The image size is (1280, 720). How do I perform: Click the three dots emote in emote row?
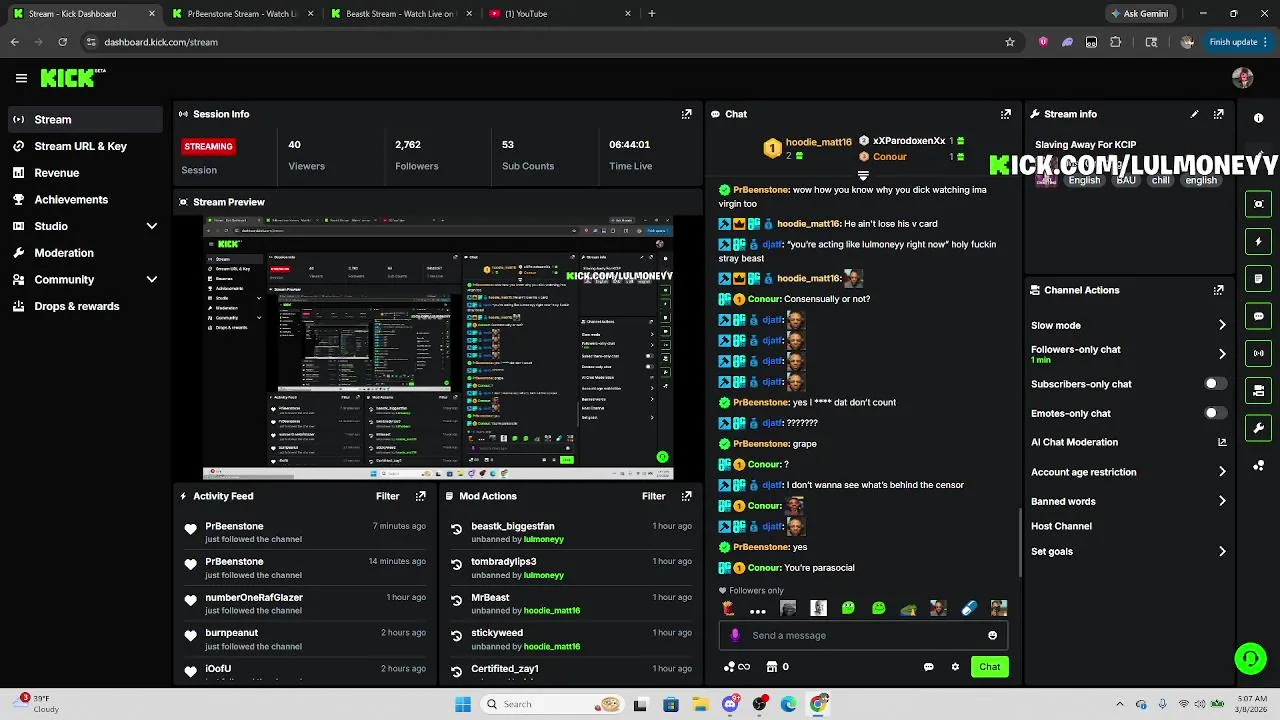tap(758, 610)
